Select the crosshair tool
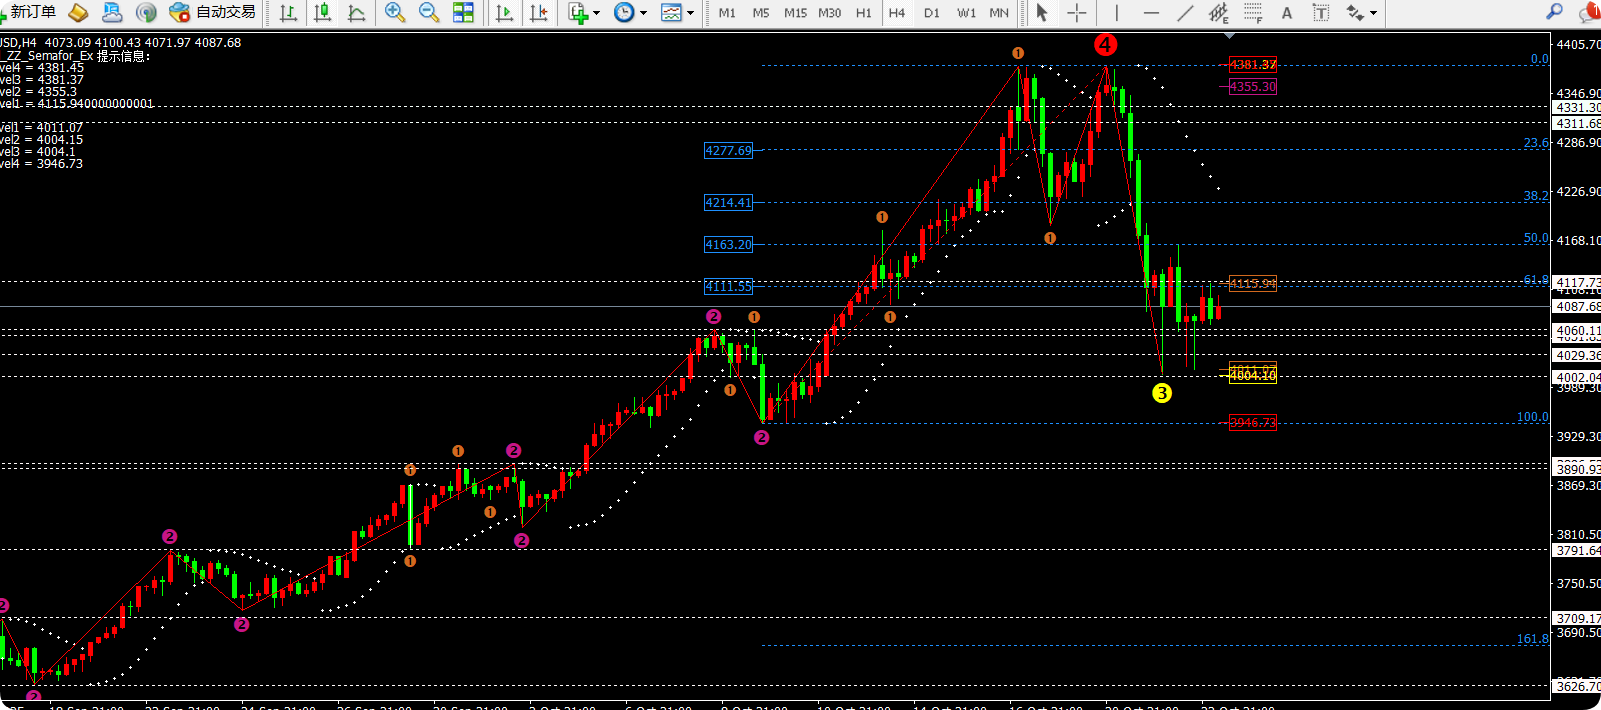 click(x=1077, y=13)
